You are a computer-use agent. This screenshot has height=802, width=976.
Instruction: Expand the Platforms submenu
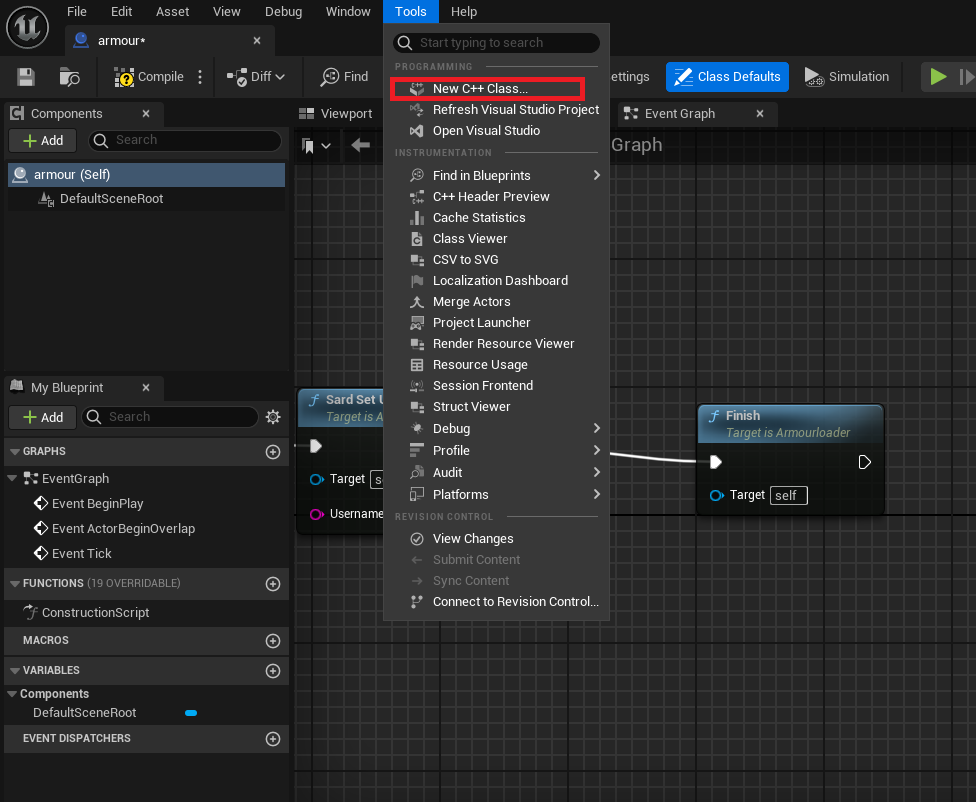coord(496,495)
